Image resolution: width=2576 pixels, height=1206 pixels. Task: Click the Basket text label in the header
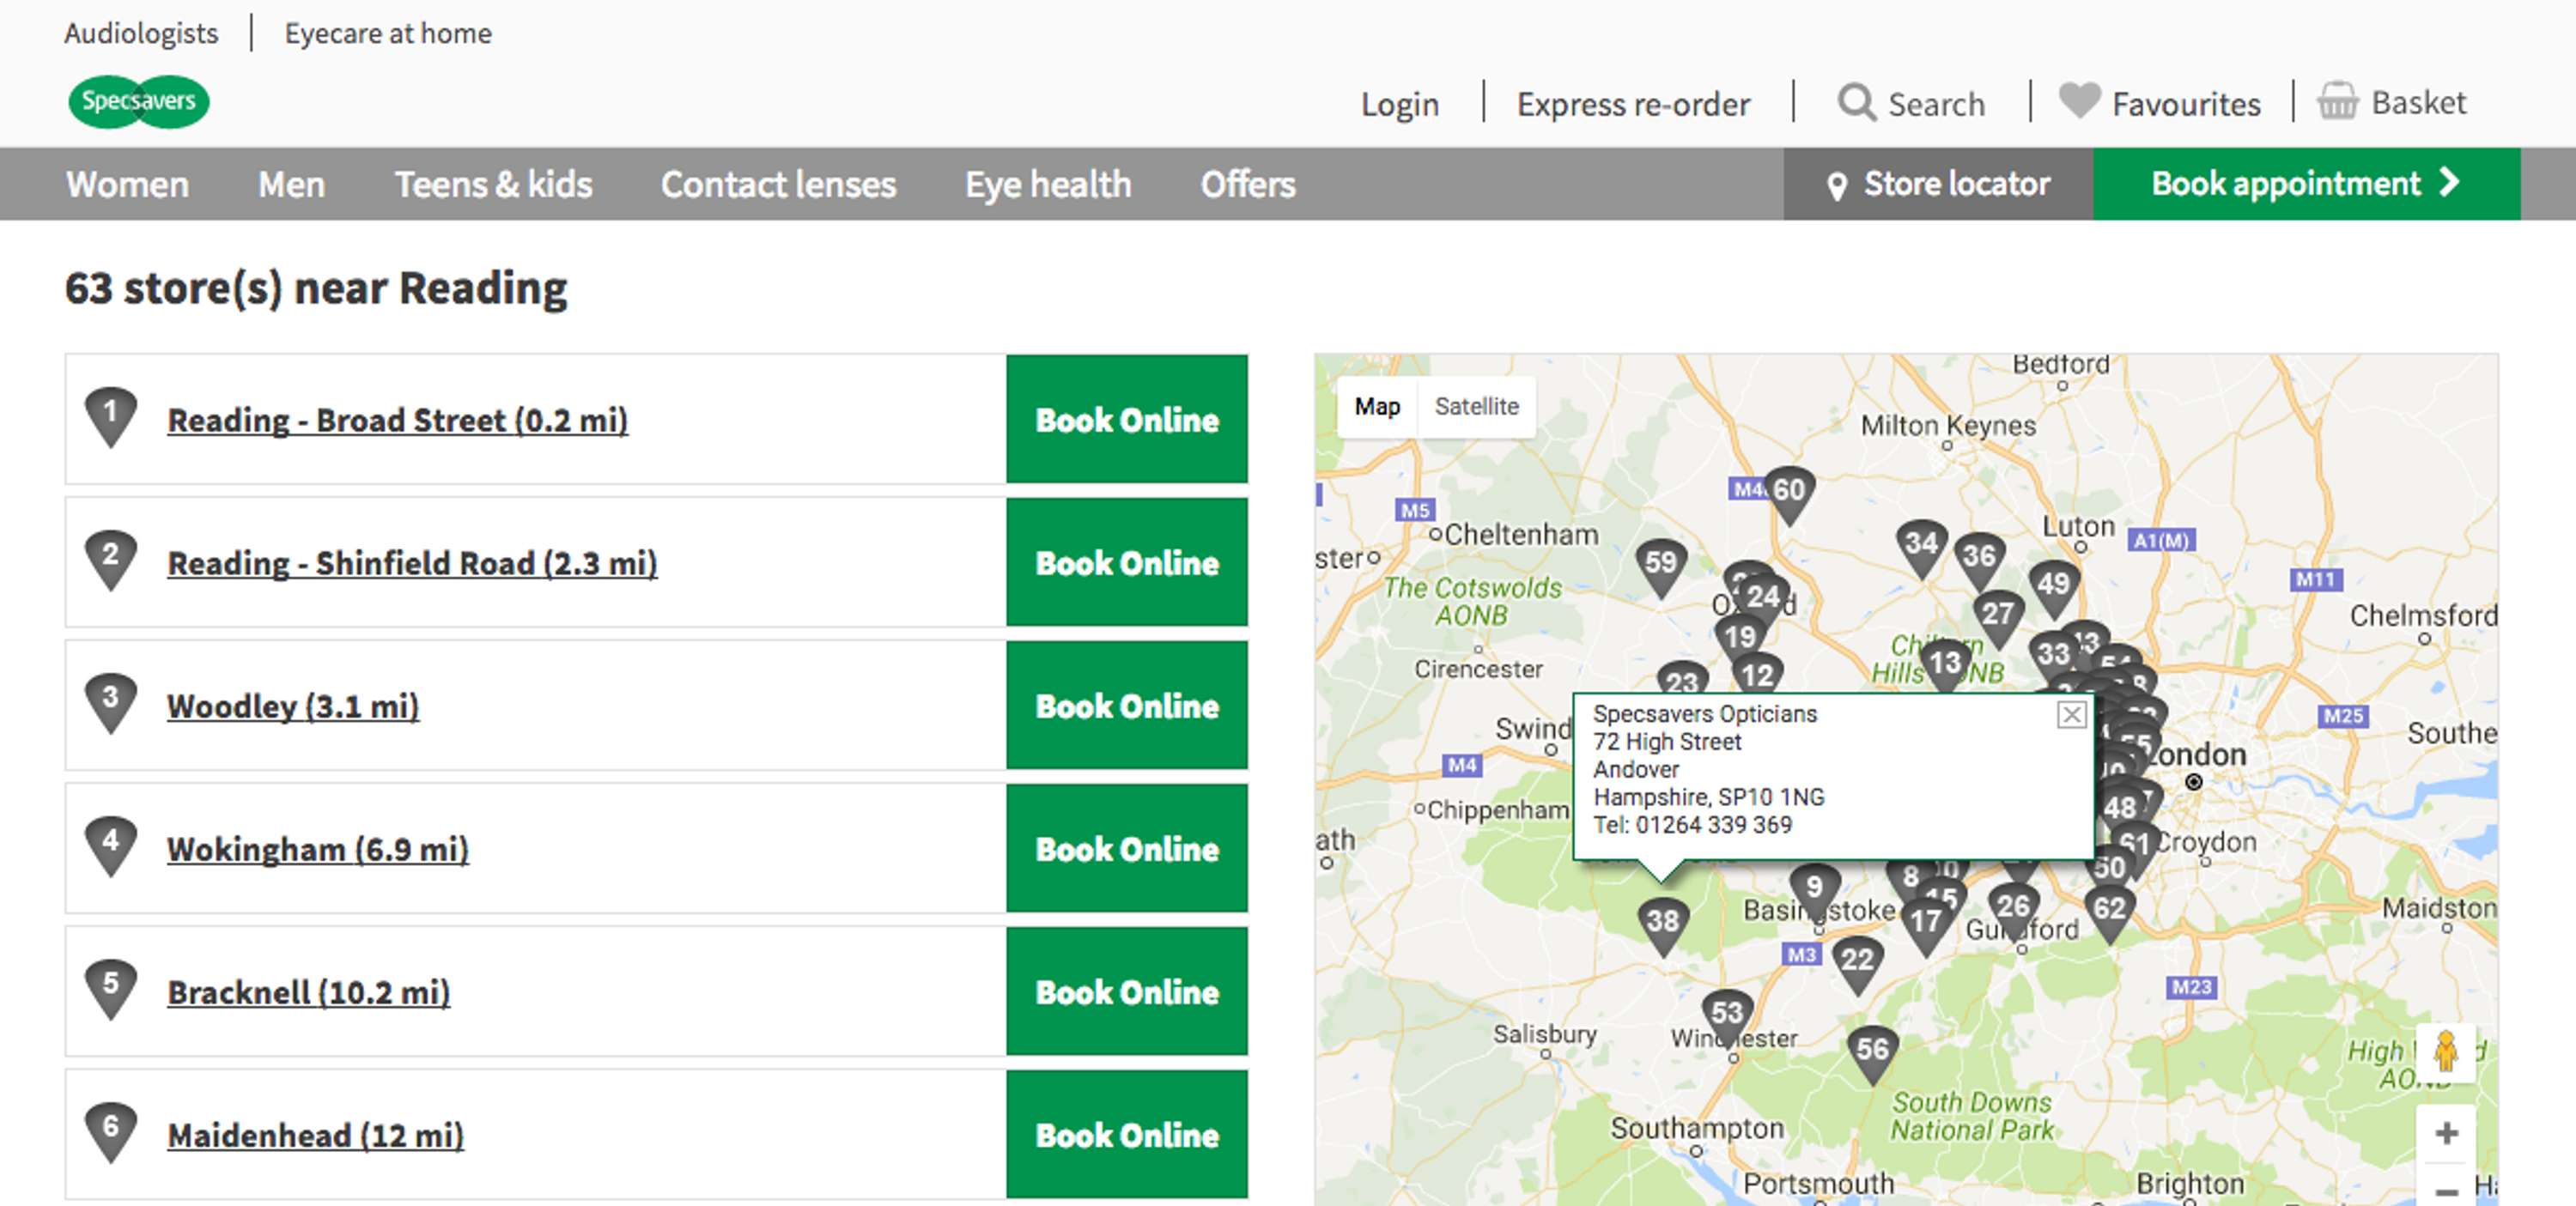tap(2418, 102)
